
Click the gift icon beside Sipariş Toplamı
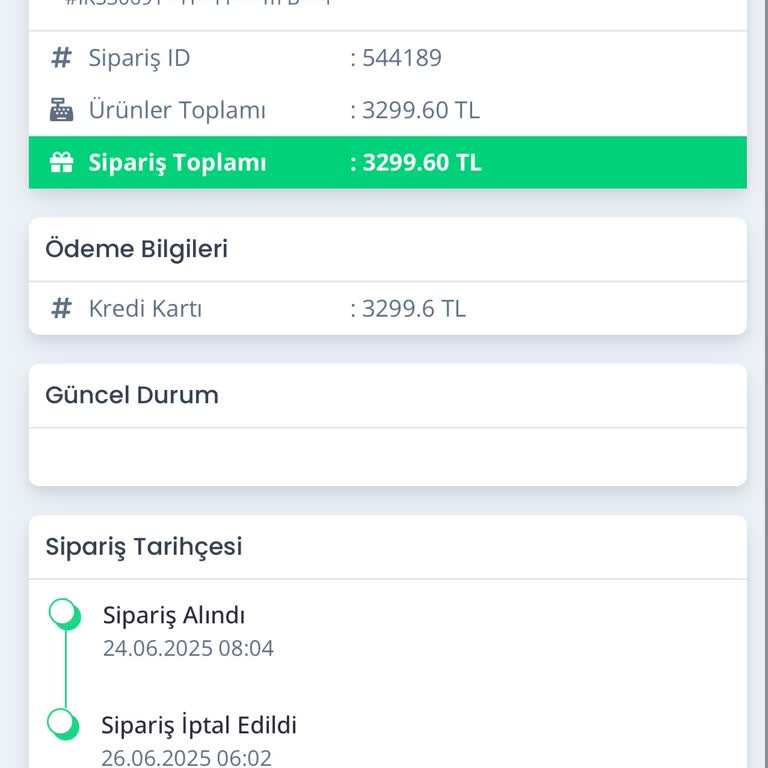[x=61, y=162]
